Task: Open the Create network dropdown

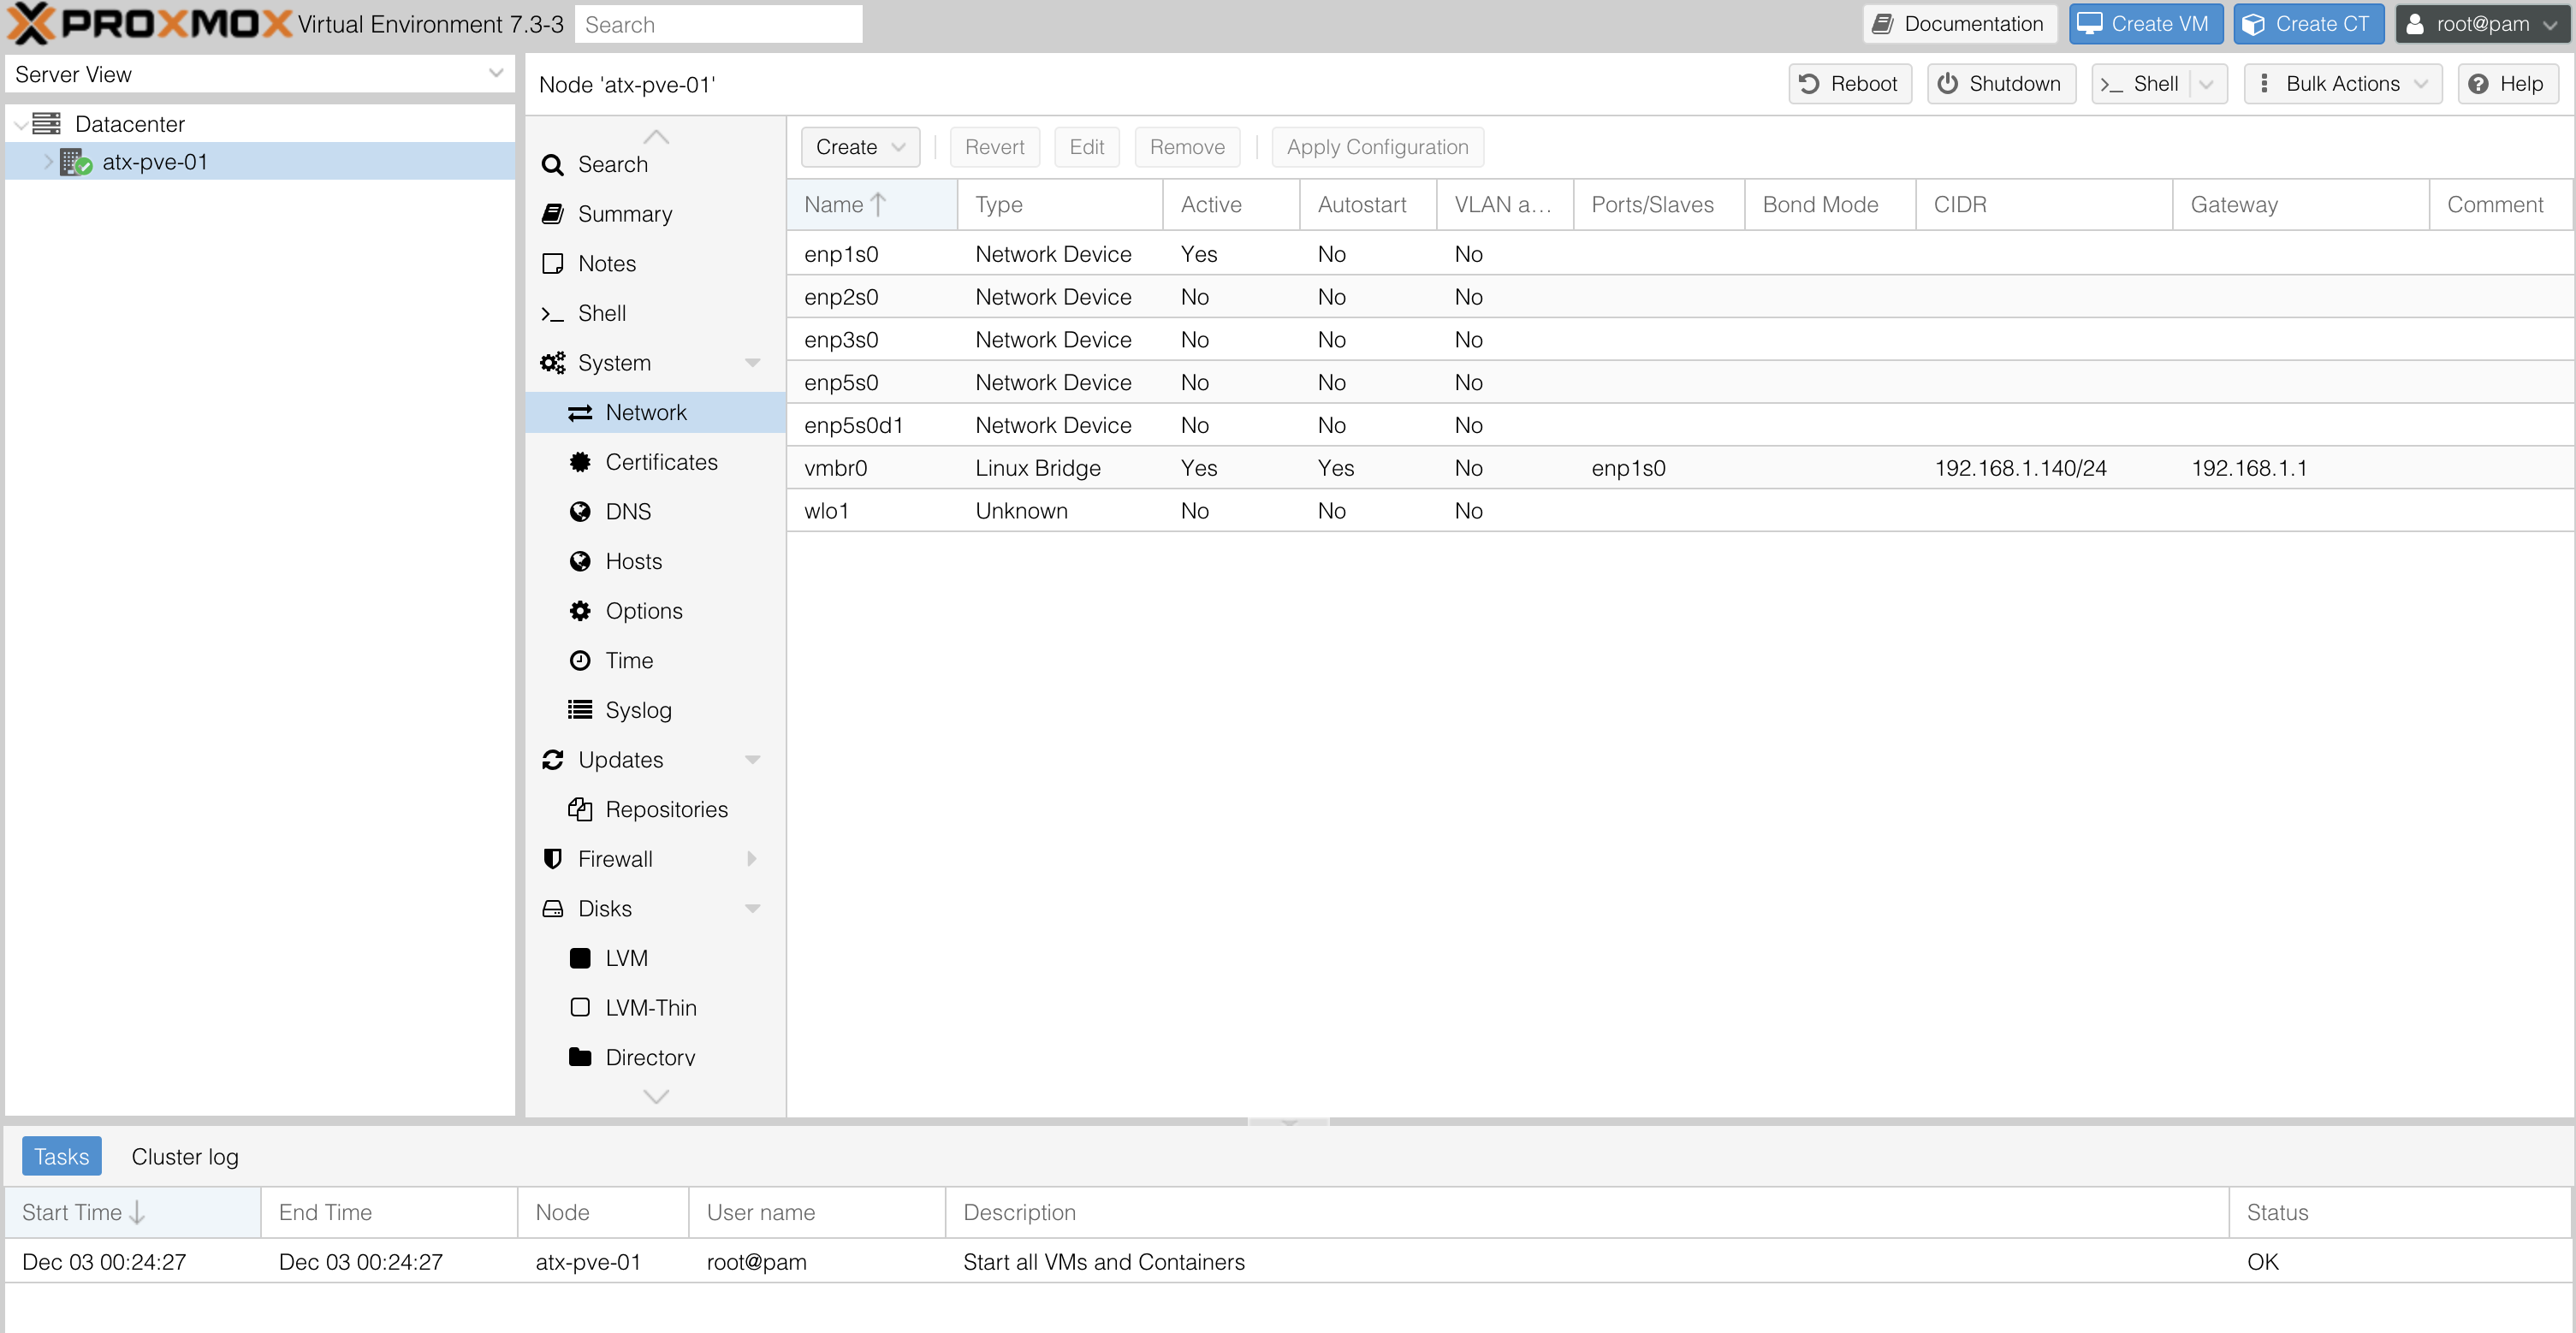Action: (859, 147)
